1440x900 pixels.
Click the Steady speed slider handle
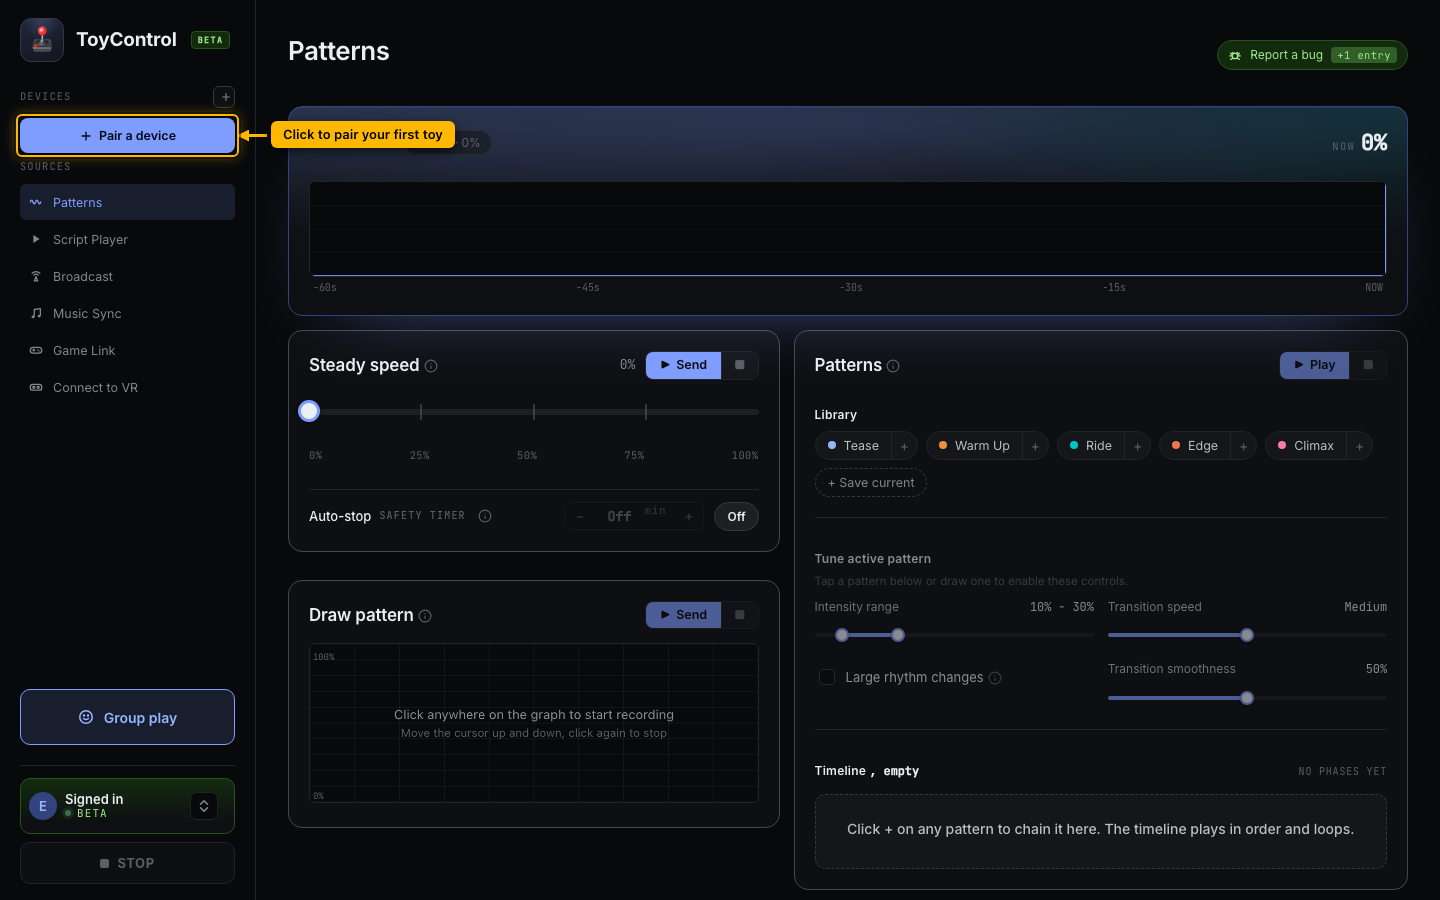pyautogui.click(x=309, y=411)
